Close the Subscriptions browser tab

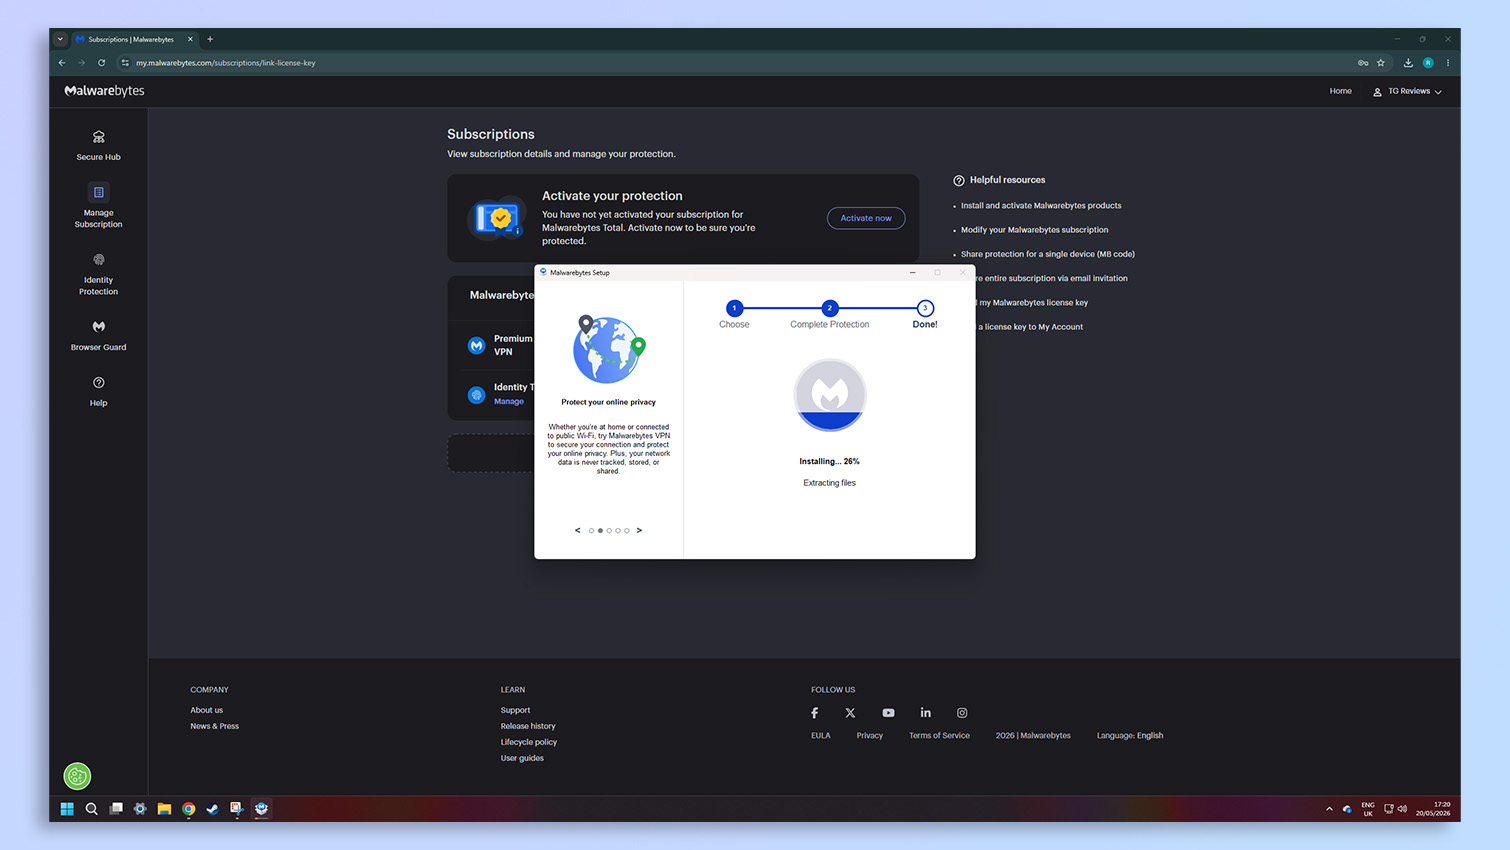click(x=190, y=39)
